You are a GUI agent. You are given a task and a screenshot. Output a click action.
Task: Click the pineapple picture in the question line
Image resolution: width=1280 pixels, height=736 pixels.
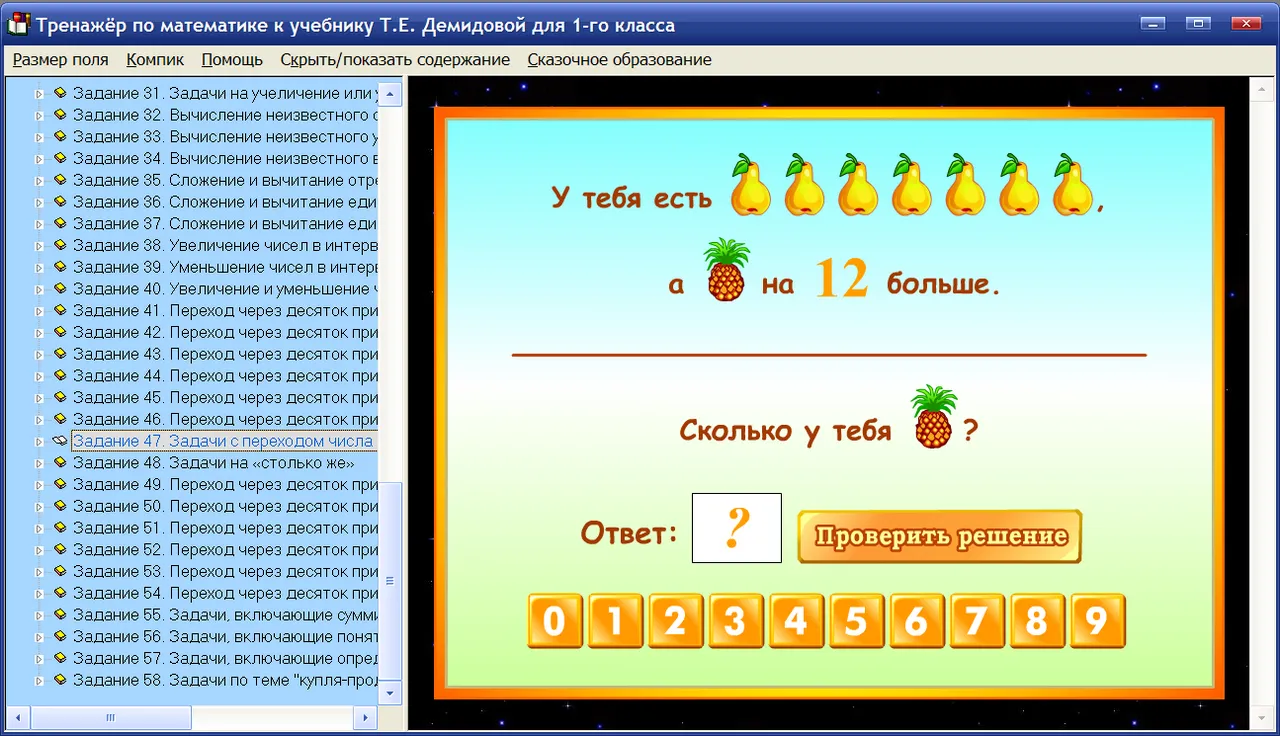(933, 417)
